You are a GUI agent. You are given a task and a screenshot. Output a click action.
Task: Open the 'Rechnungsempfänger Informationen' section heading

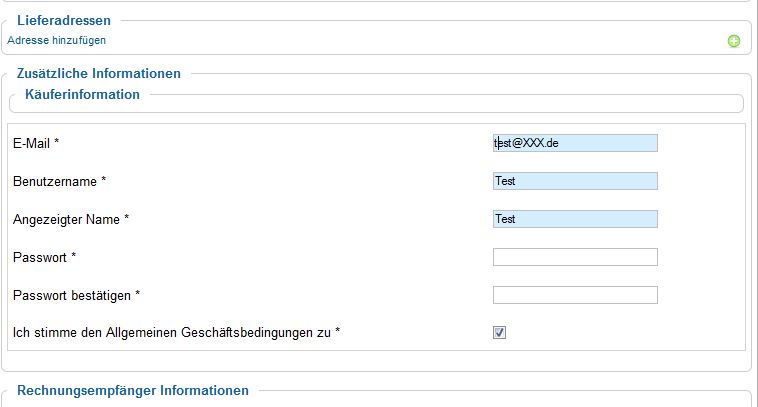click(x=133, y=390)
